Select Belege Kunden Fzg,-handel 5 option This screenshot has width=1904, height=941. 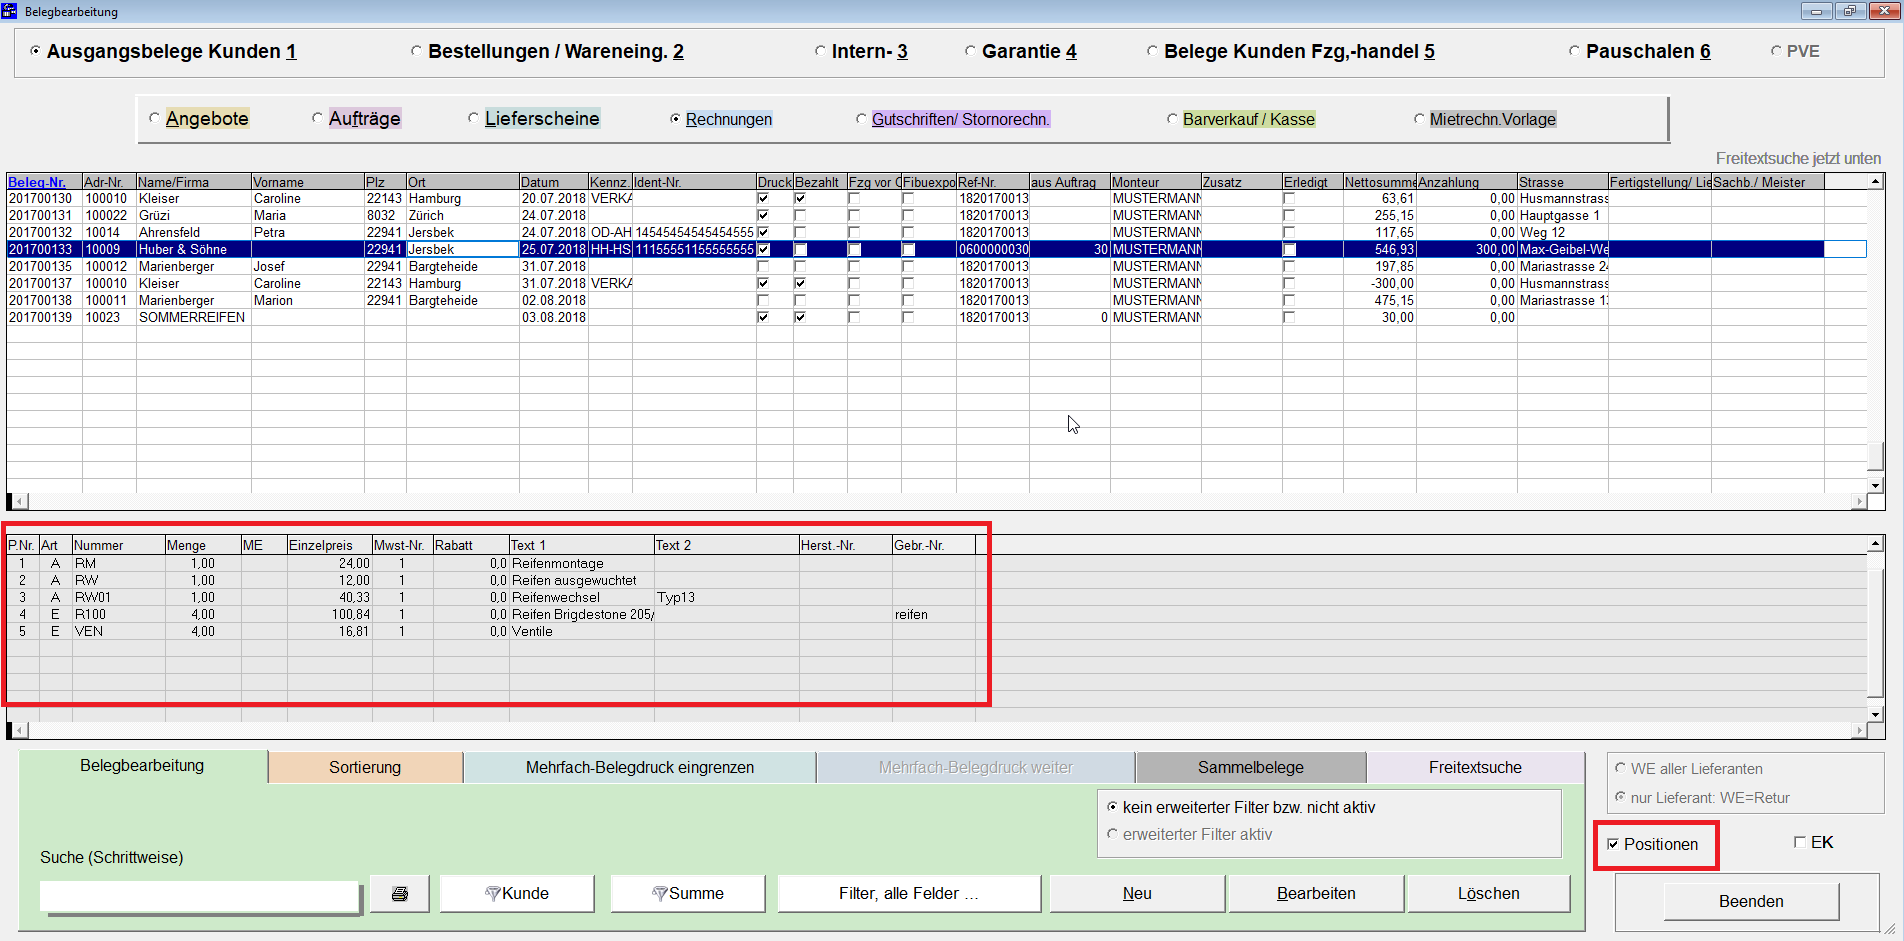[x=1291, y=51]
